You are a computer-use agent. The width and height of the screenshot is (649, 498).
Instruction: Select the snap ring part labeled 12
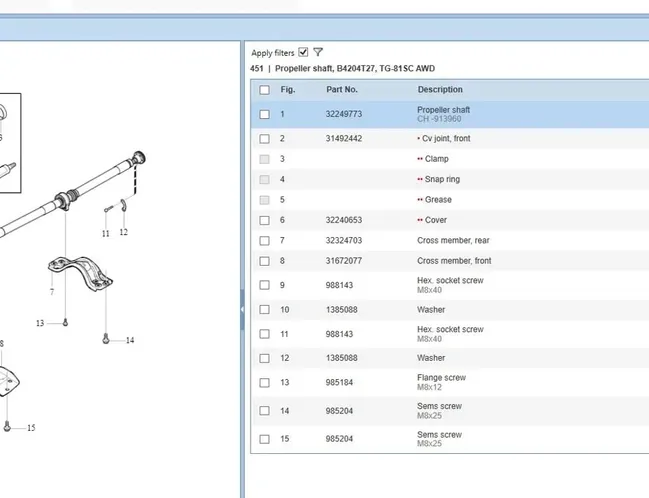click(x=123, y=206)
